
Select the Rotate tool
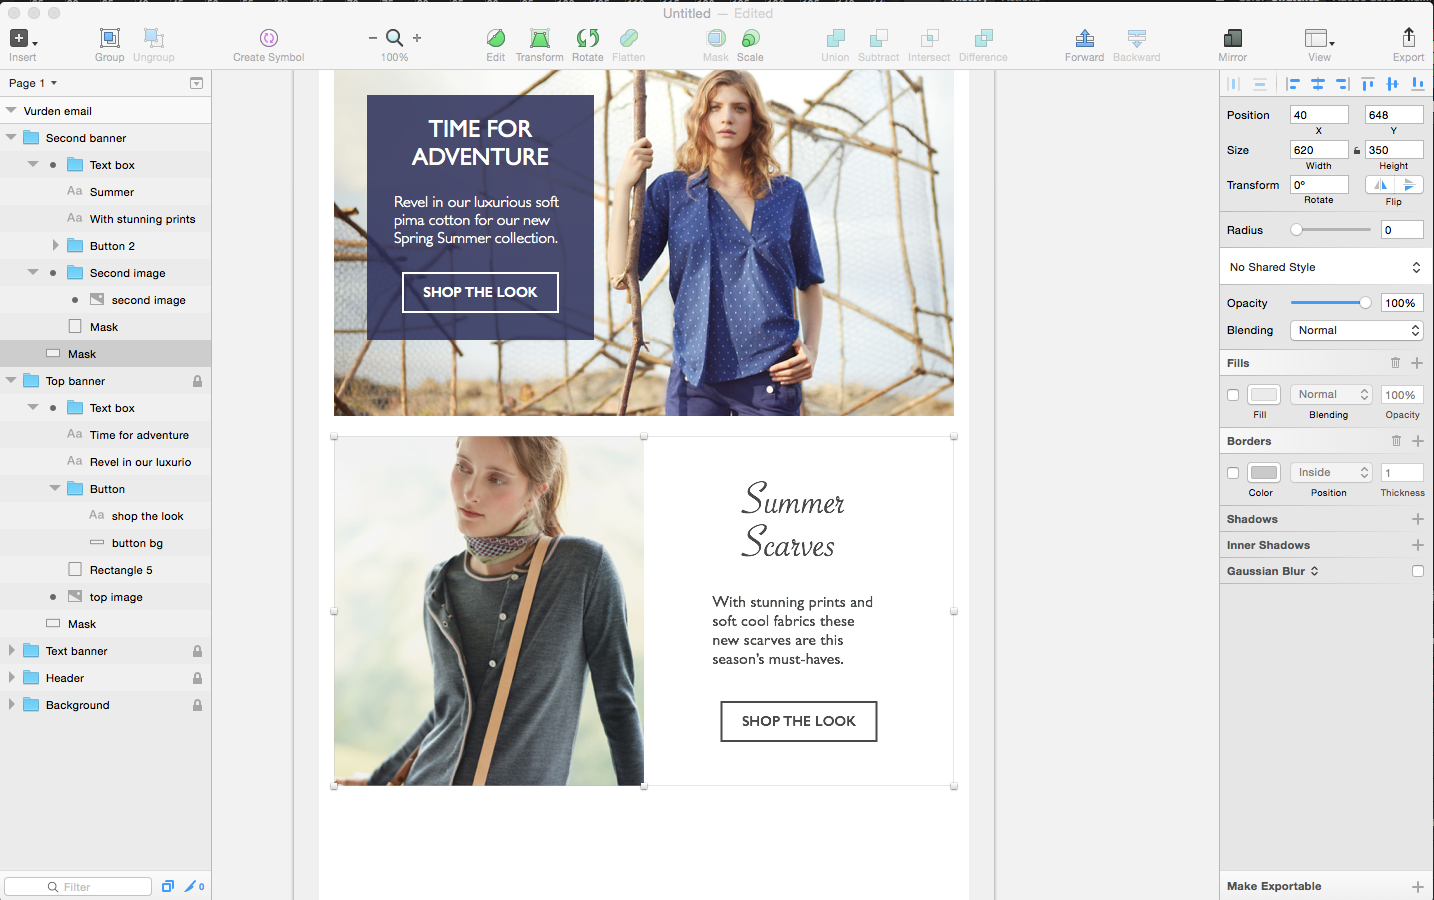588,38
